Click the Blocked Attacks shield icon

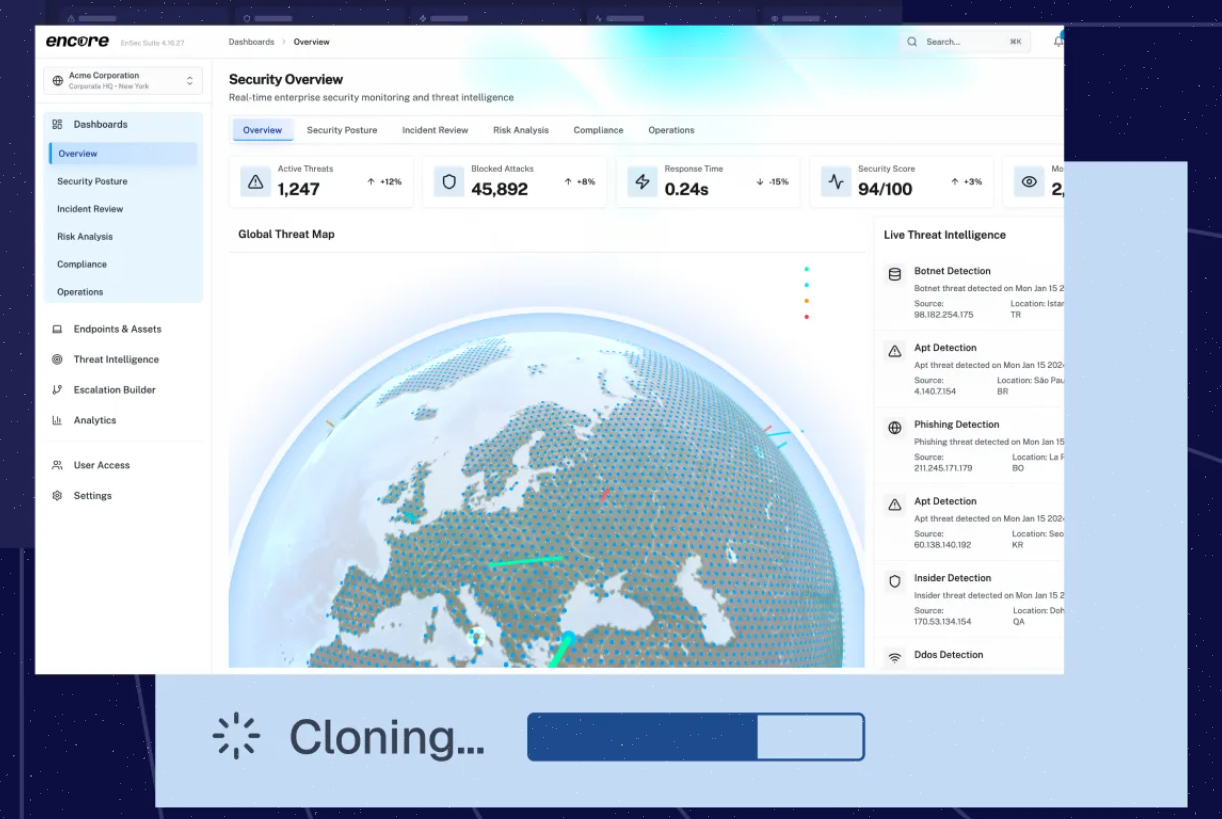449,182
